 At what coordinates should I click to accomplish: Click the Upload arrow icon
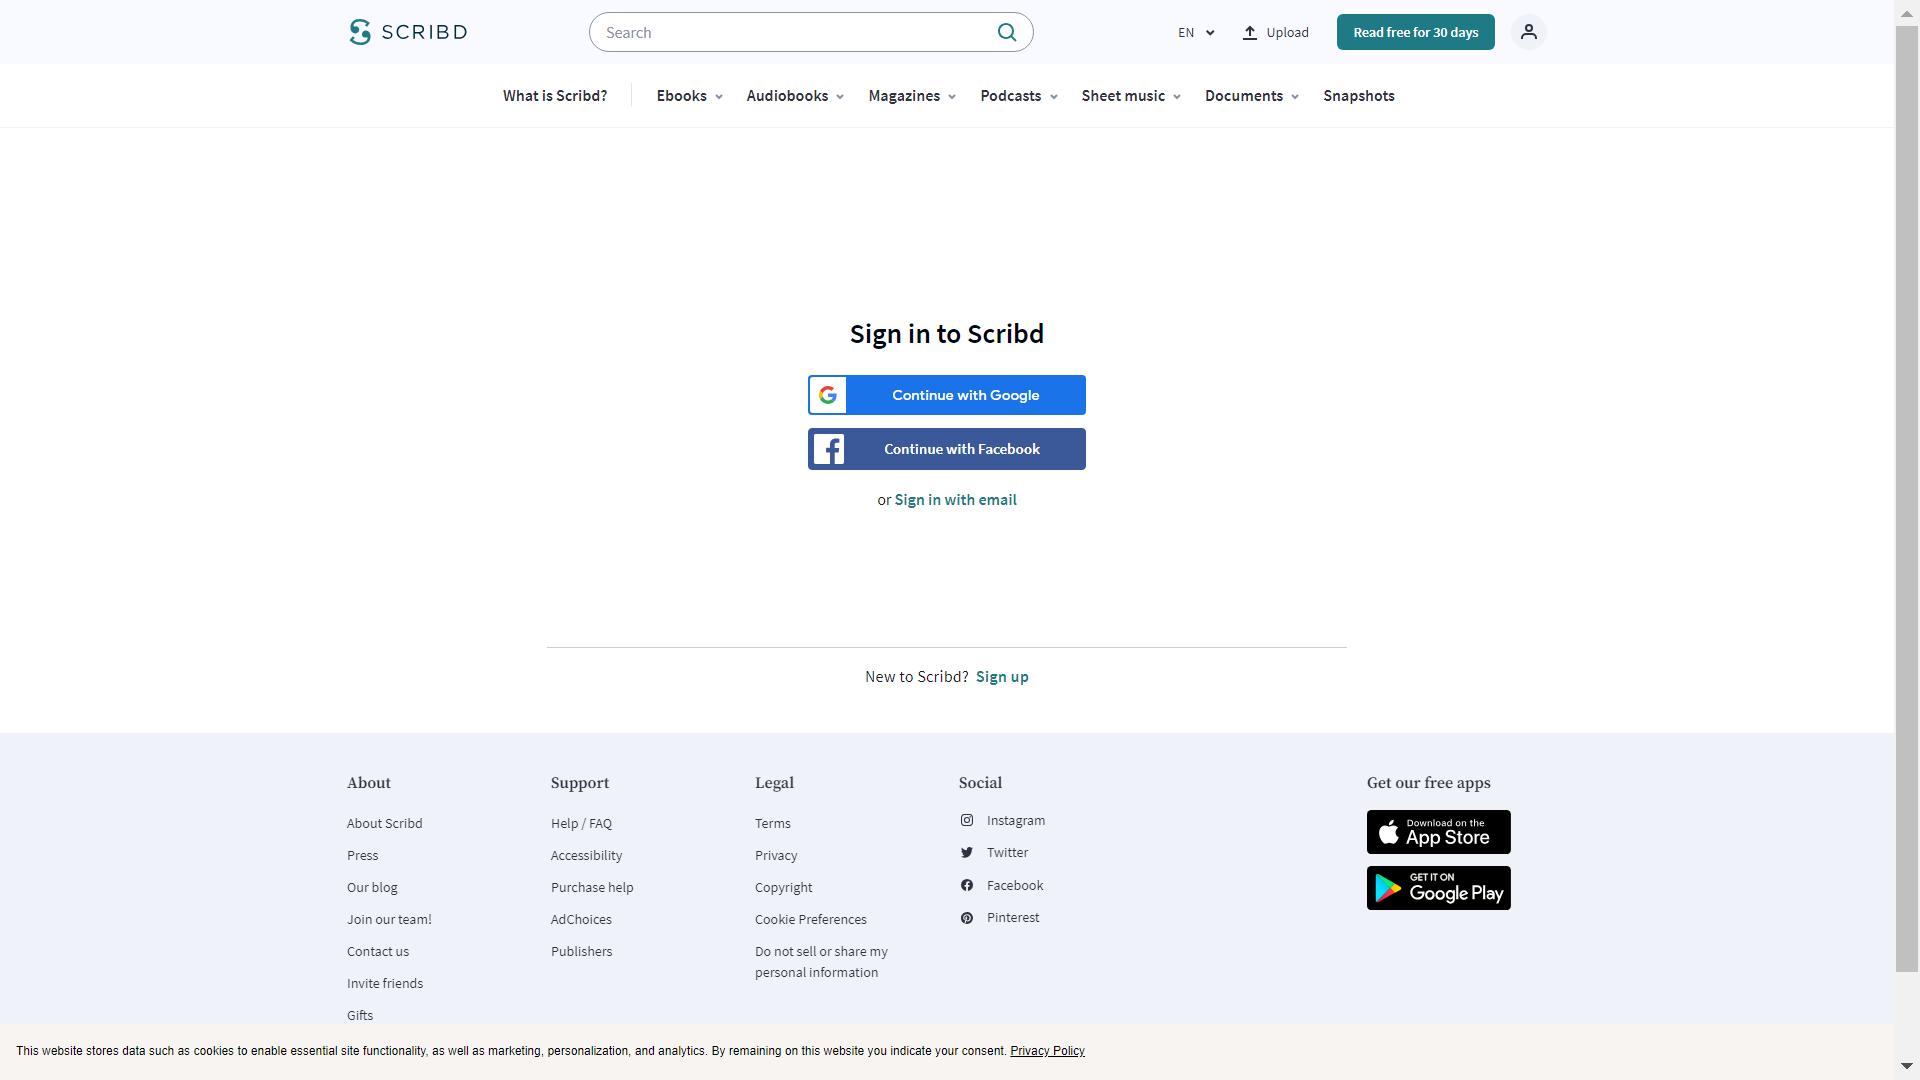click(1250, 33)
